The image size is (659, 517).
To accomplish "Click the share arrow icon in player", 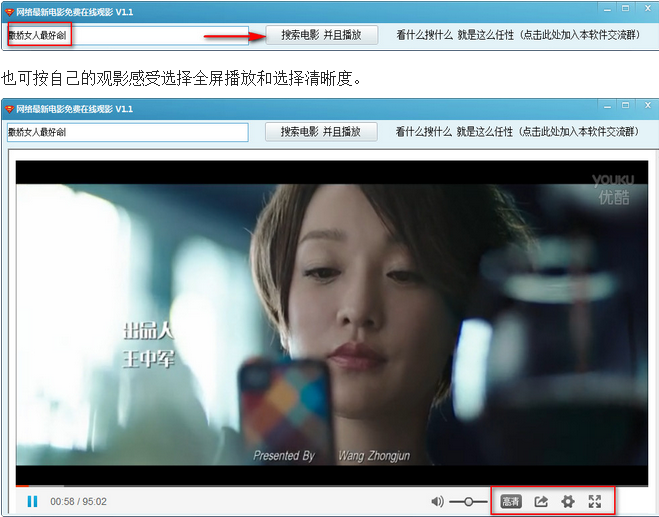I will pyautogui.click(x=541, y=501).
